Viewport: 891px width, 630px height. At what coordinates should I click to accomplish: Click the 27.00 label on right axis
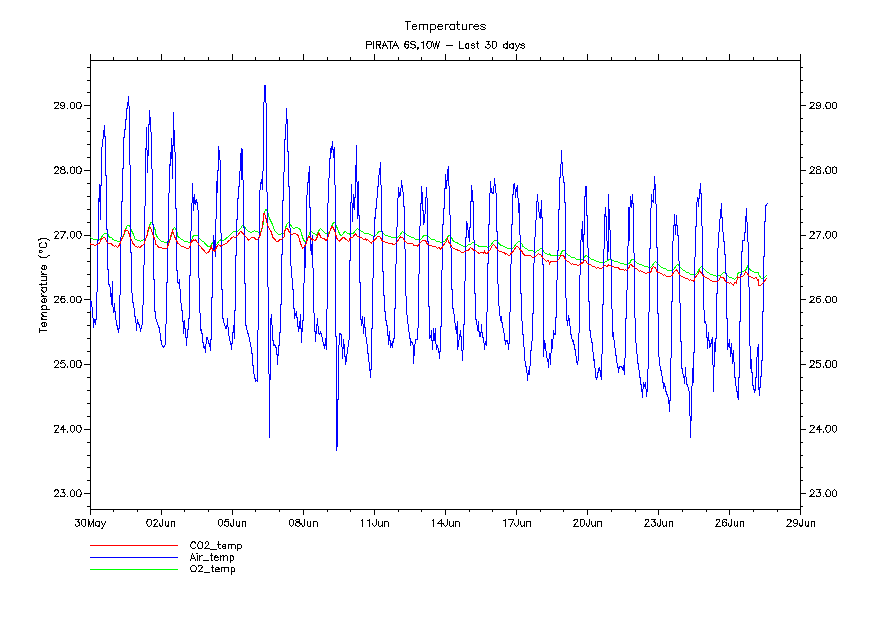coord(824,235)
